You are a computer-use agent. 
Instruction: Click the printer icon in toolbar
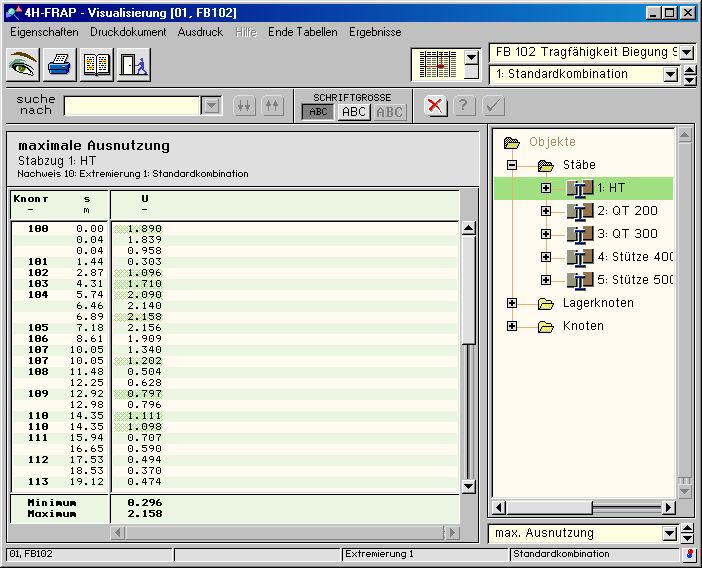(x=60, y=65)
